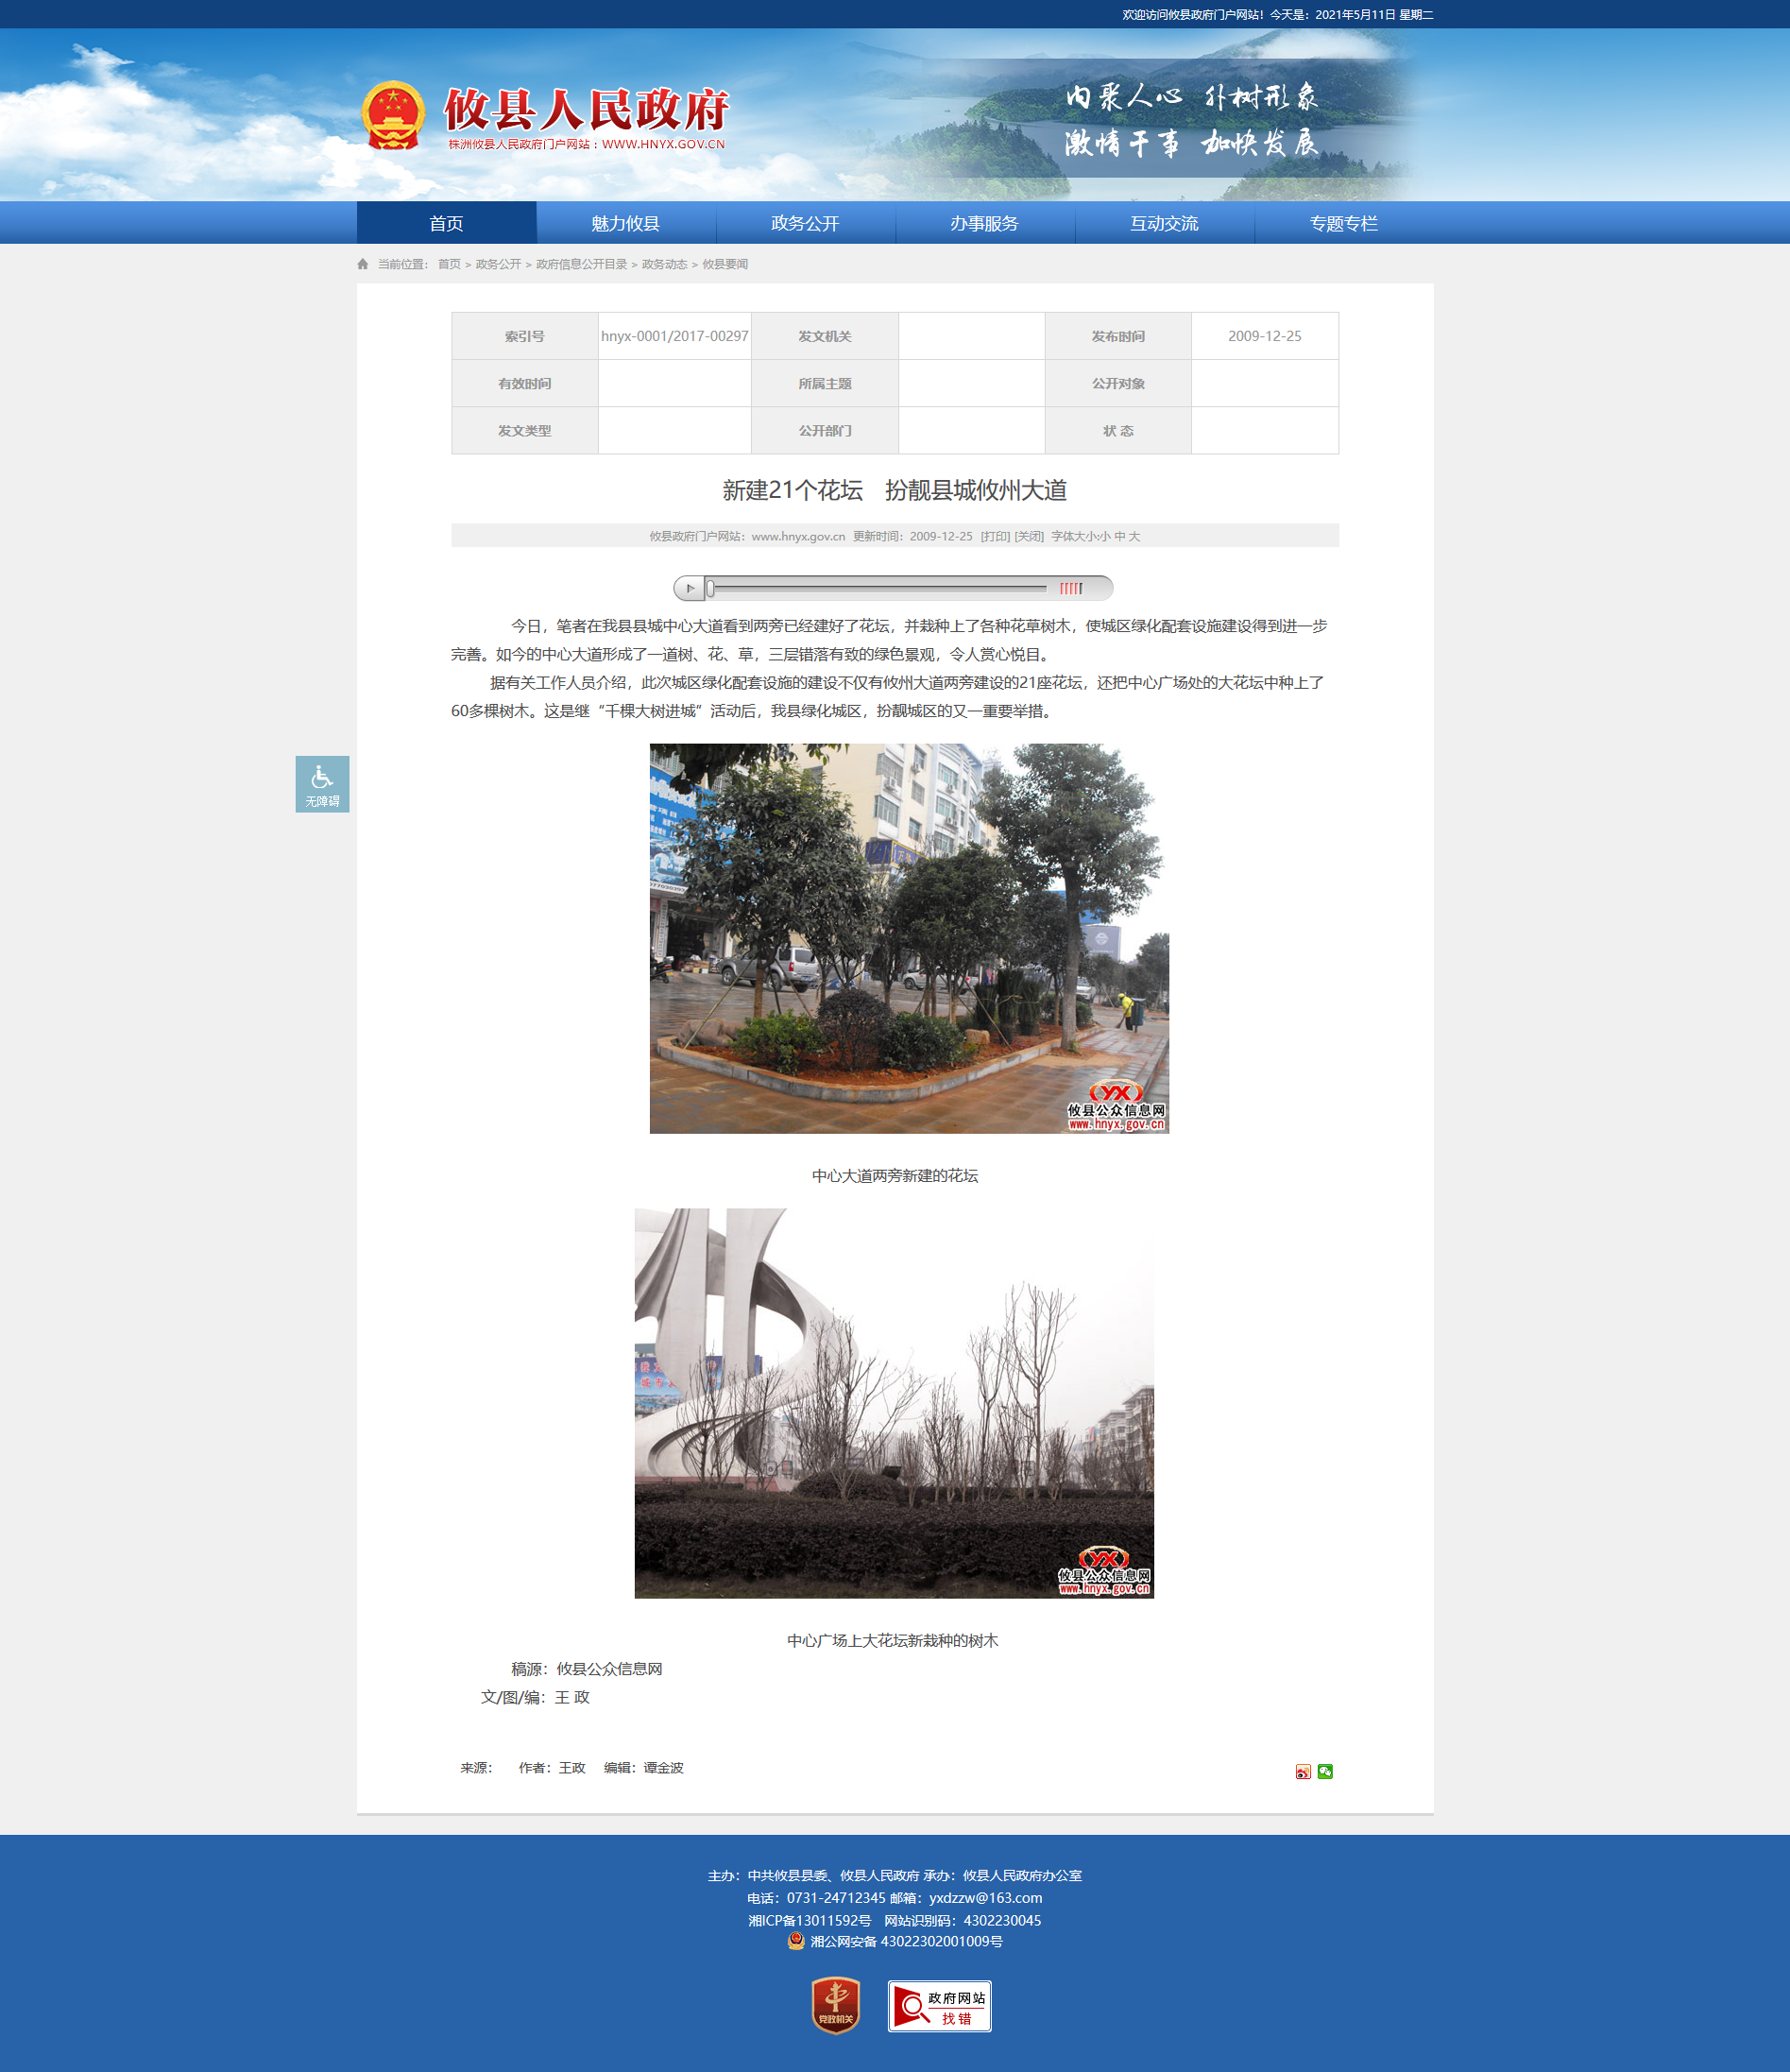Click the audio player volume bars

(1071, 588)
